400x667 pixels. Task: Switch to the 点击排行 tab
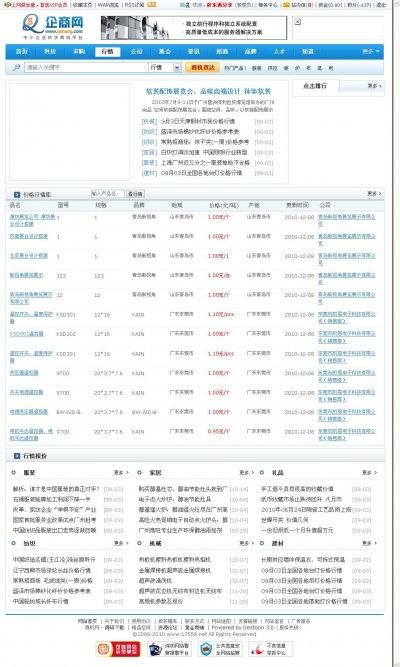(315, 86)
